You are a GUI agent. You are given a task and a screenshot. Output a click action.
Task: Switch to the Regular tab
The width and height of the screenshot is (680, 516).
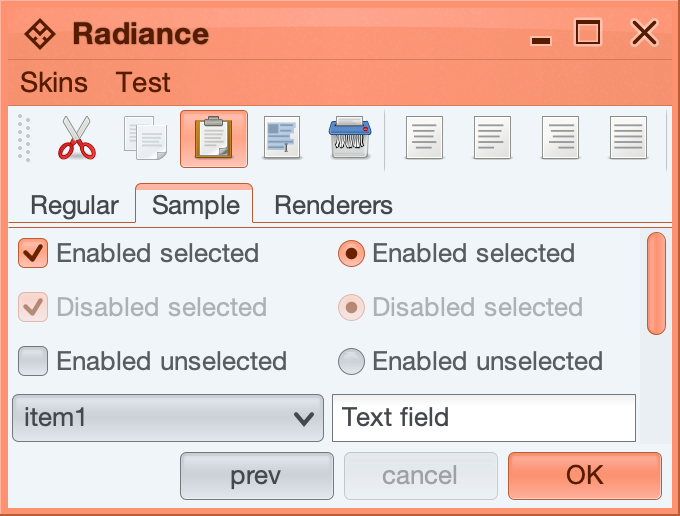(75, 206)
